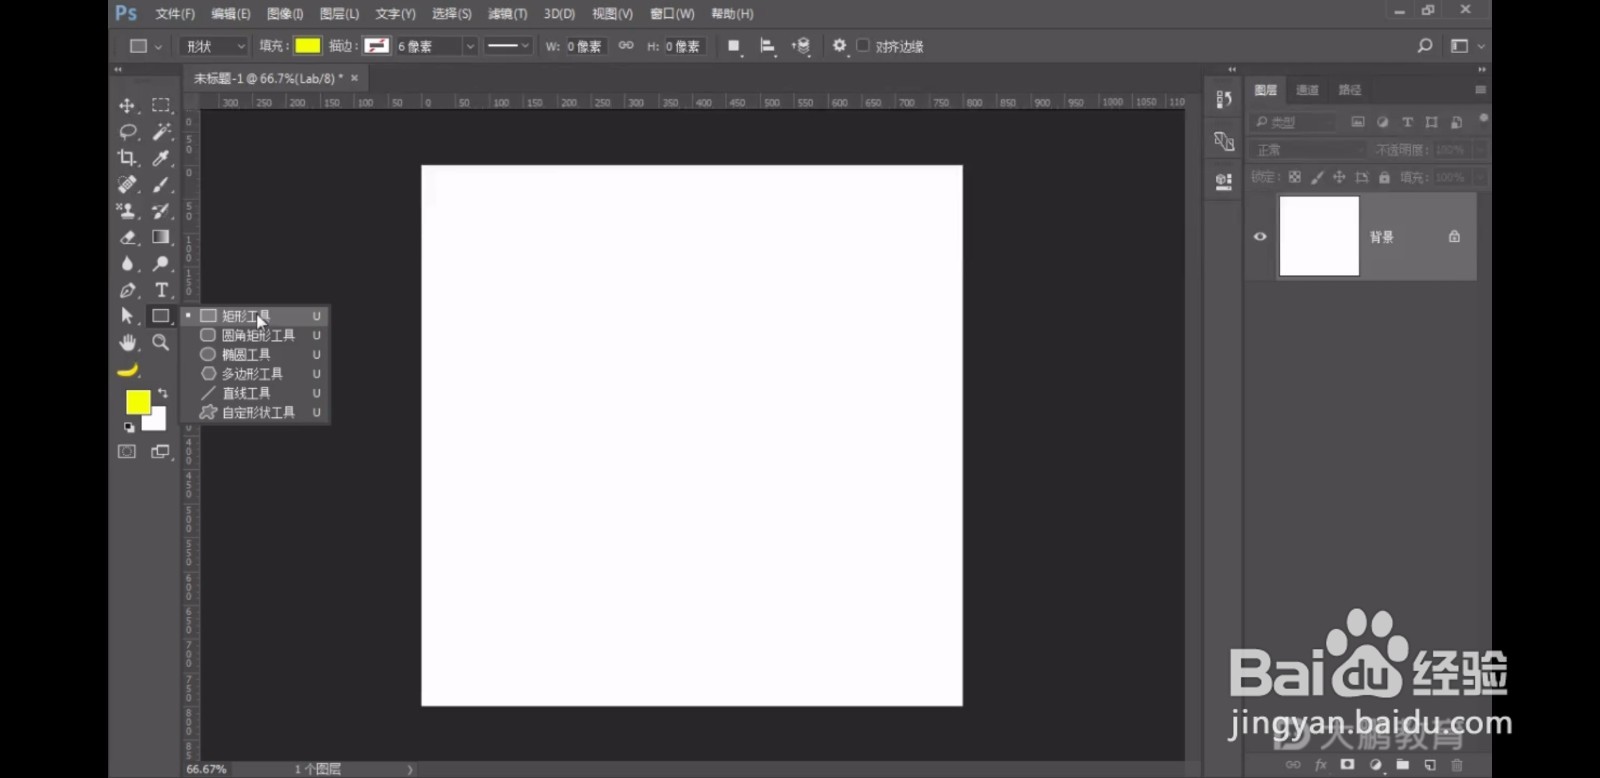The width and height of the screenshot is (1600, 778).
Task: Select the Lasso tool
Action: coord(127,131)
